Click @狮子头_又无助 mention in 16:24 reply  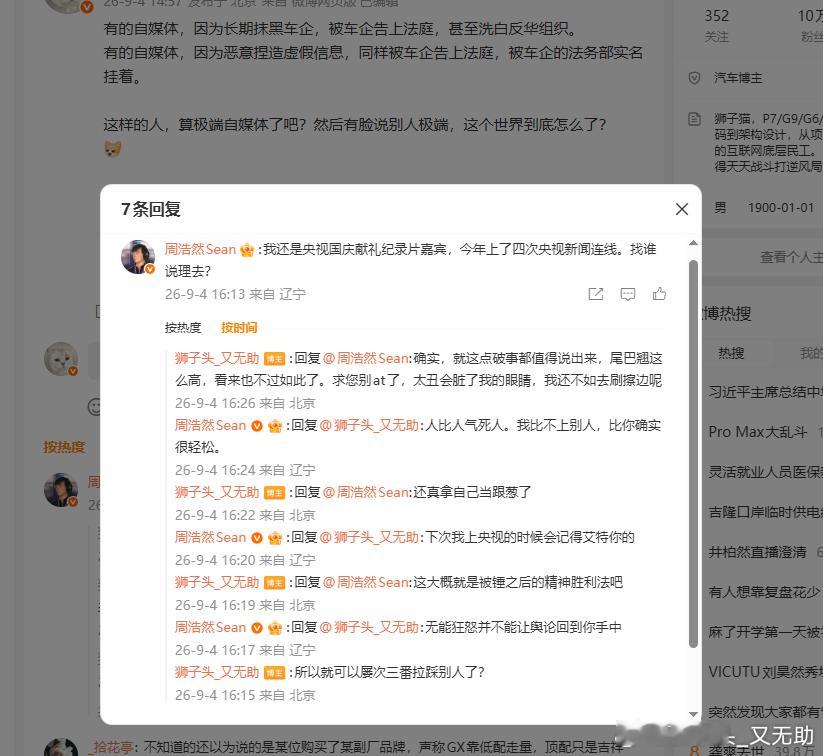coord(369,425)
